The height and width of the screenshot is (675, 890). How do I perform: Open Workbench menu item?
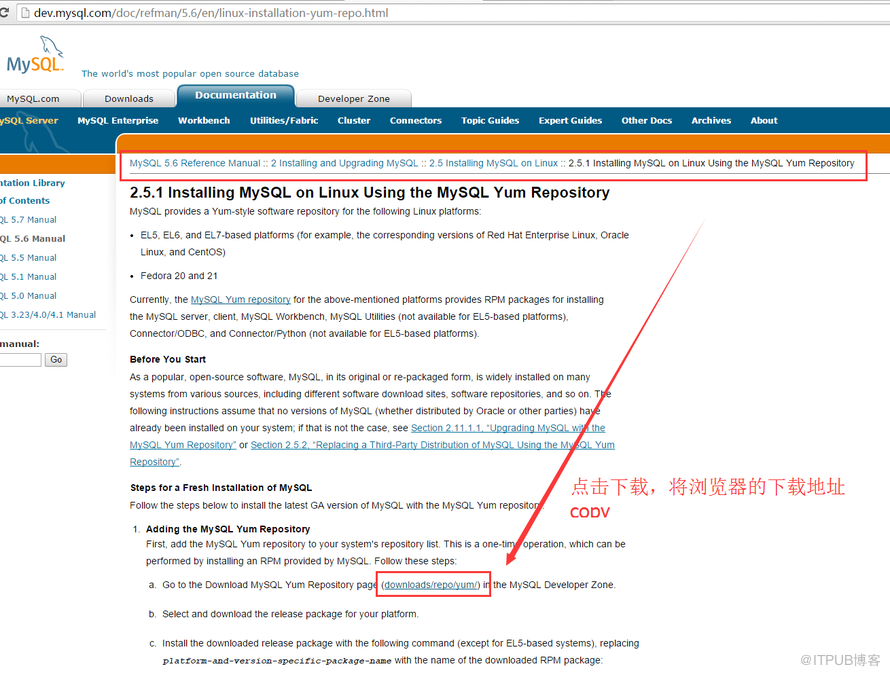[204, 120]
